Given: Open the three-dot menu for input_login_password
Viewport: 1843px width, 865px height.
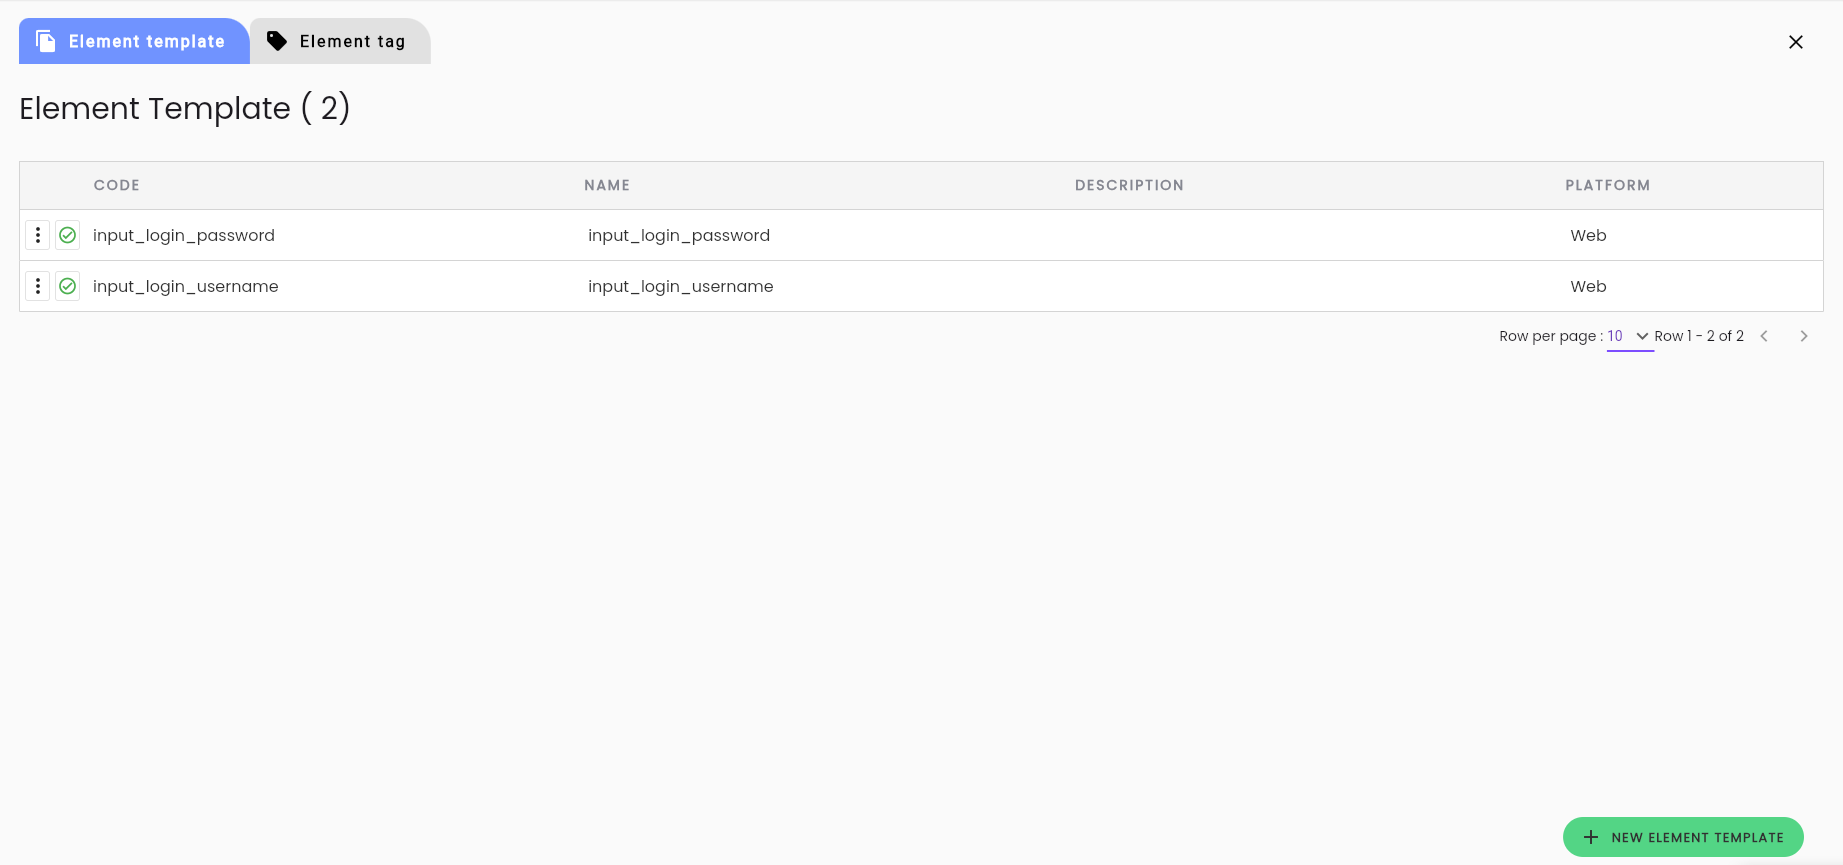Looking at the screenshot, I should click(38, 235).
